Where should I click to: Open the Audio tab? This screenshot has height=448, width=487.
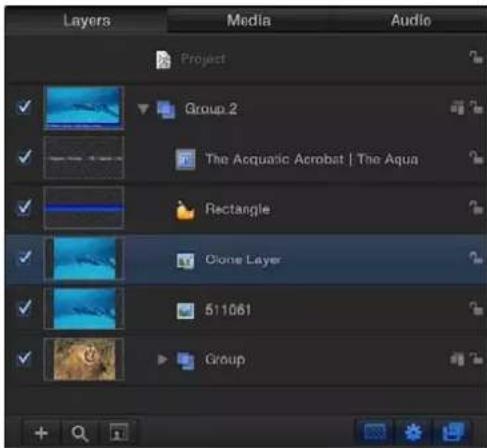pyautogui.click(x=411, y=21)
